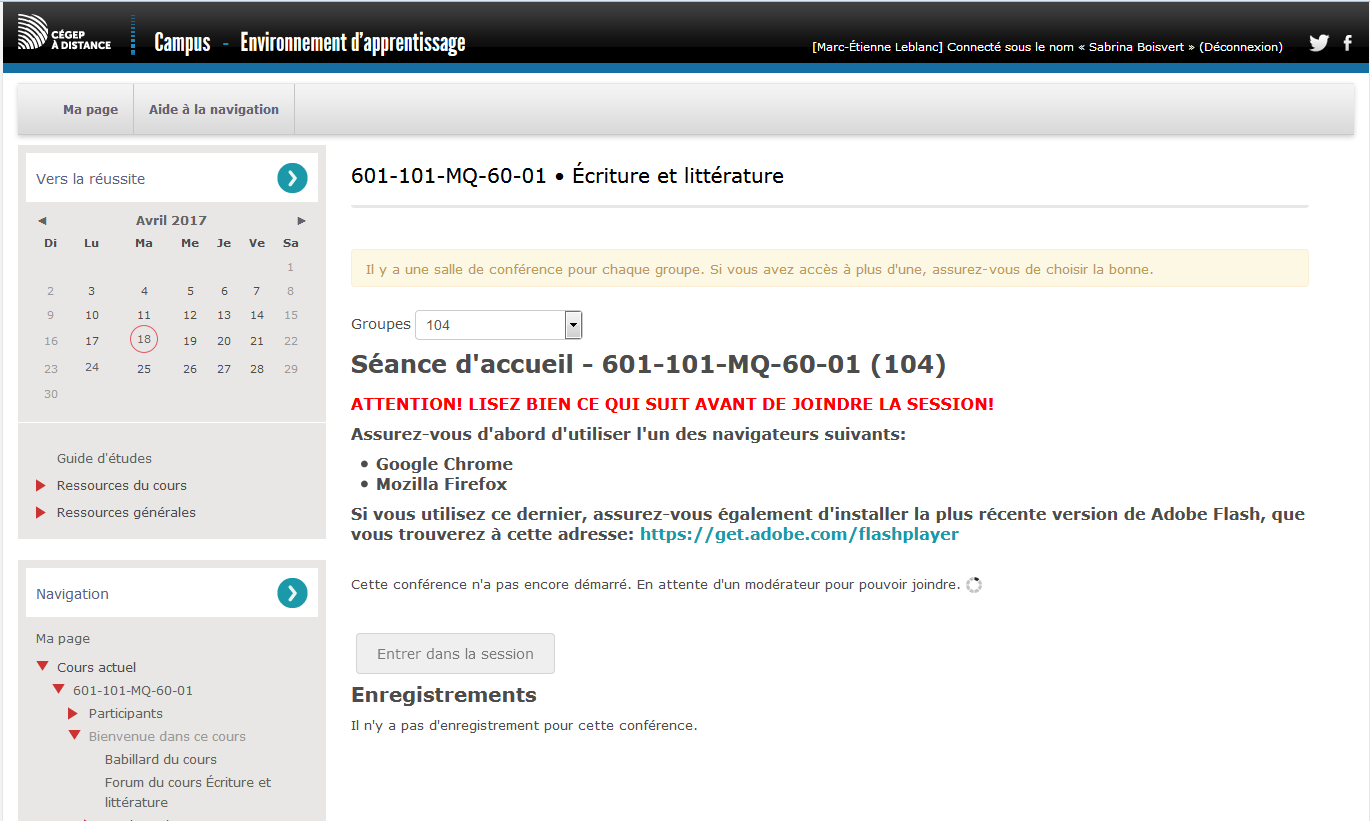Toggle the Vers la réussite block arrow
Screen dimensions: 1370x821
[292, 178]
